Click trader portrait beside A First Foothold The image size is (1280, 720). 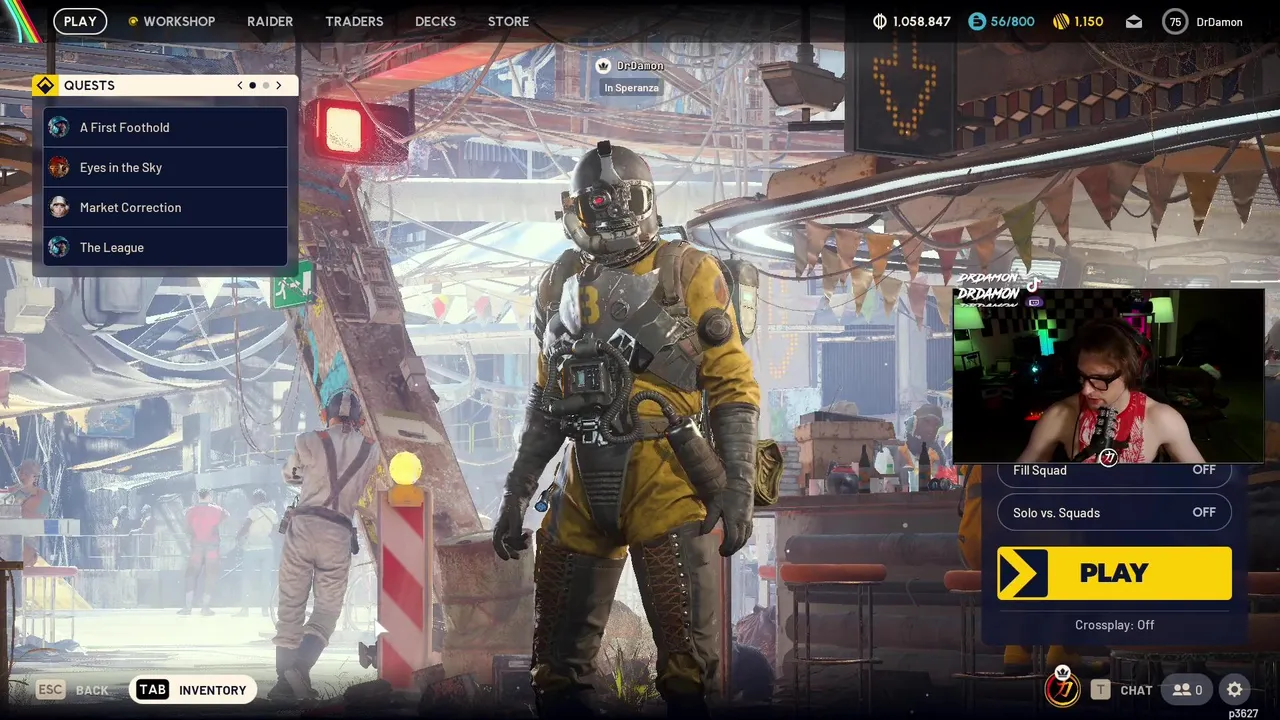(x=59, y=127)
